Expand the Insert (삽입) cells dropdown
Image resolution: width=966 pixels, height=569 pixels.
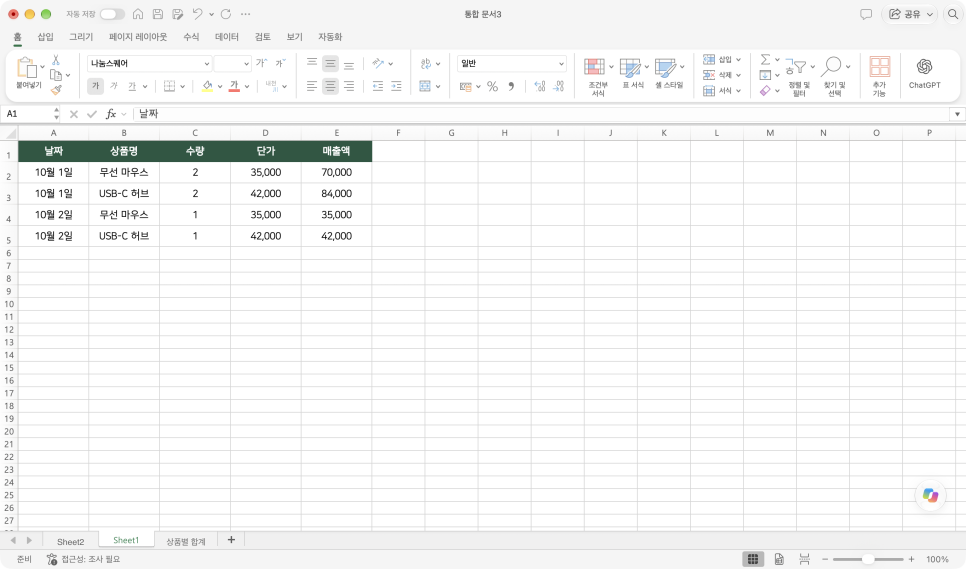[x=738, y=60]
